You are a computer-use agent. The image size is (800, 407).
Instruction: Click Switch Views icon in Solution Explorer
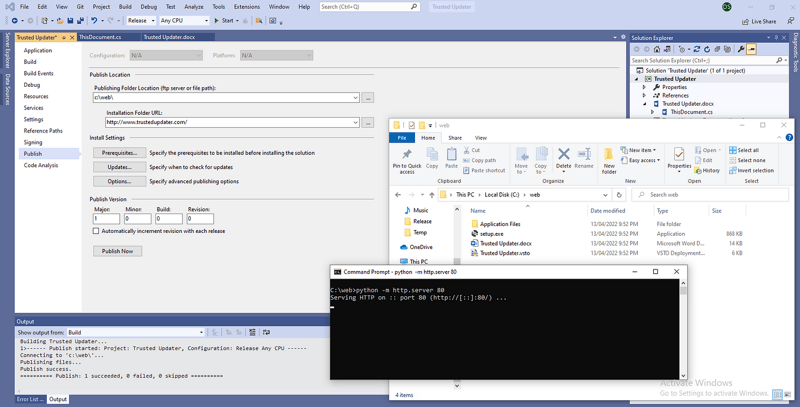point(667,49)
